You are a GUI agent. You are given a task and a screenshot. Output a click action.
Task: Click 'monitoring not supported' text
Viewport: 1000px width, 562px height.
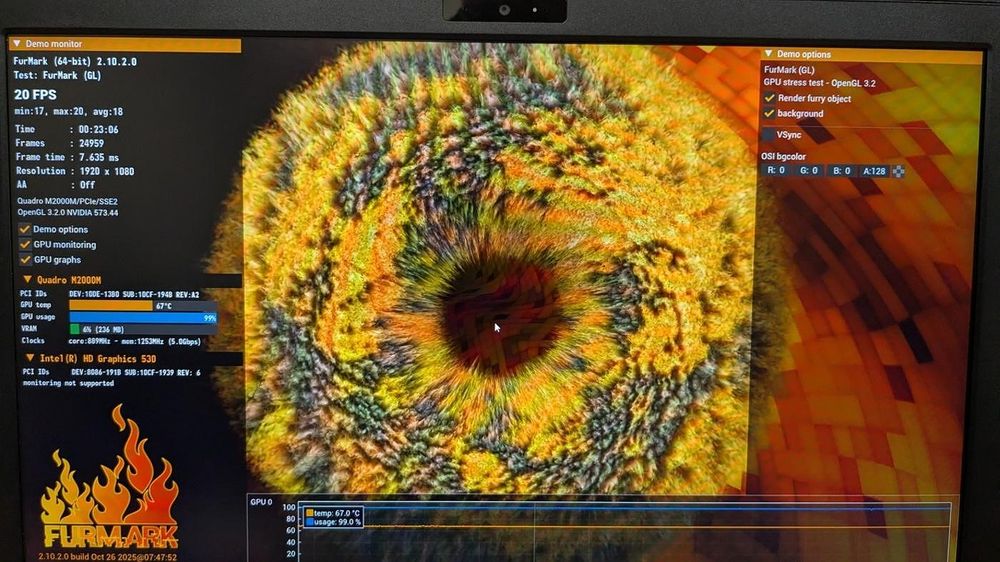point(68,383)
